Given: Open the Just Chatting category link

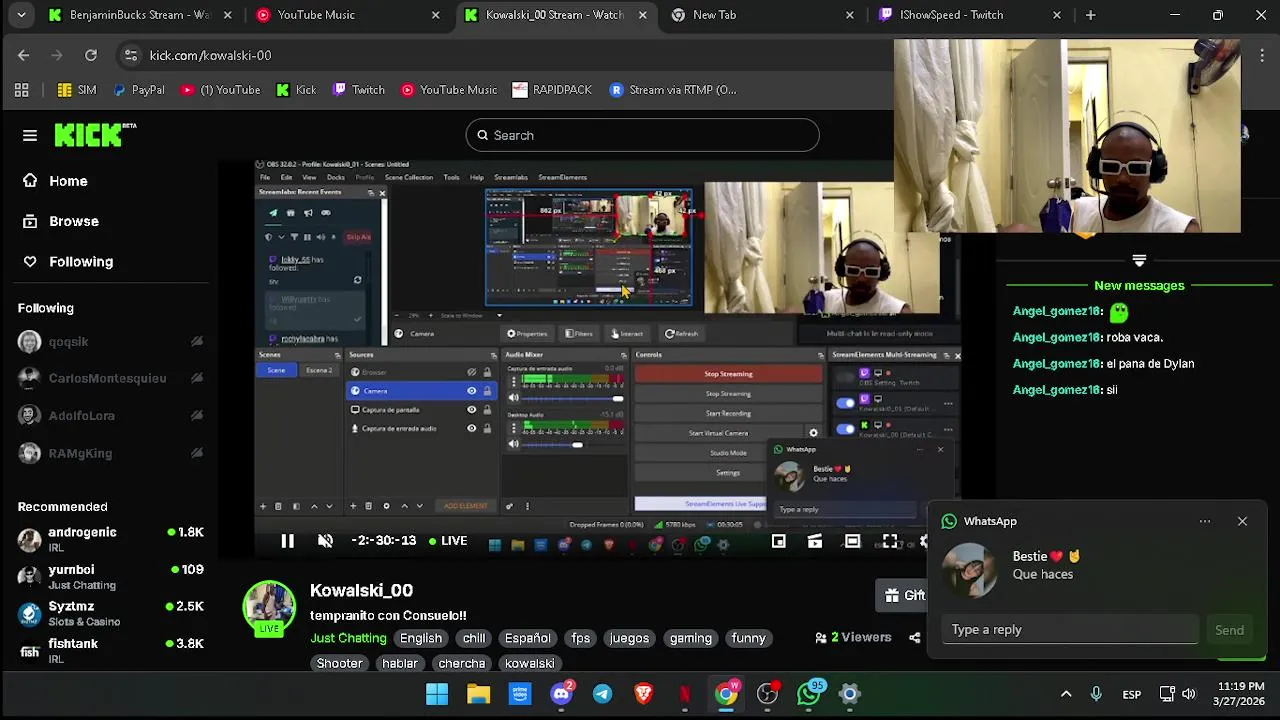Looking at the screenshot, I should pyautogui.click(x=348, y=638).
